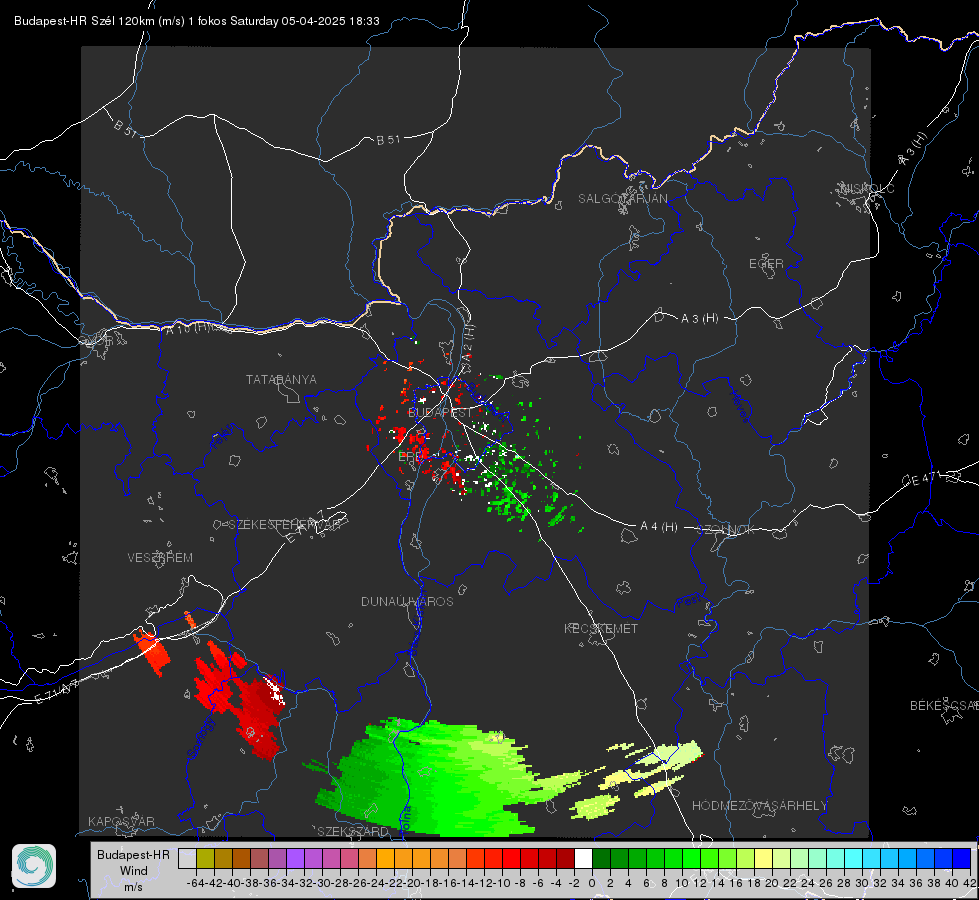Click the HODMEZOVASARHELY city label
Screen dimensions: 979x900
click(759, 806)
